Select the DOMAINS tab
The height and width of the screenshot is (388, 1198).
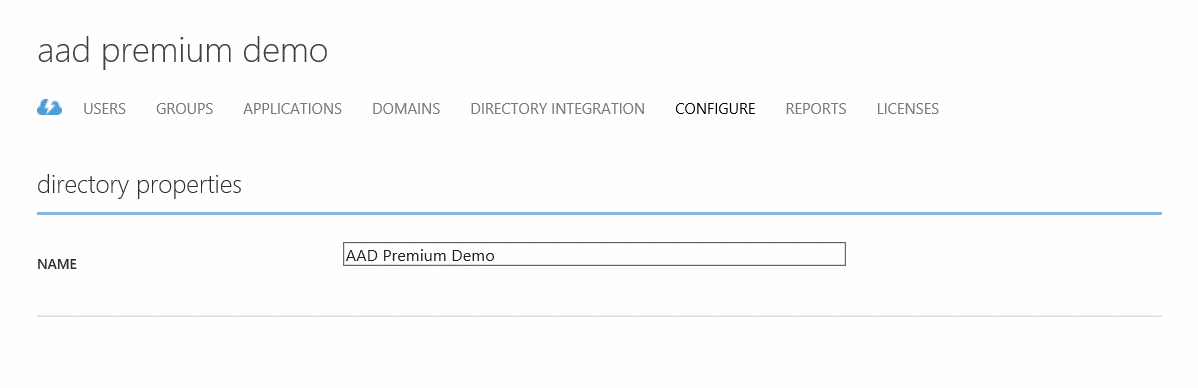tap(406, 108)
